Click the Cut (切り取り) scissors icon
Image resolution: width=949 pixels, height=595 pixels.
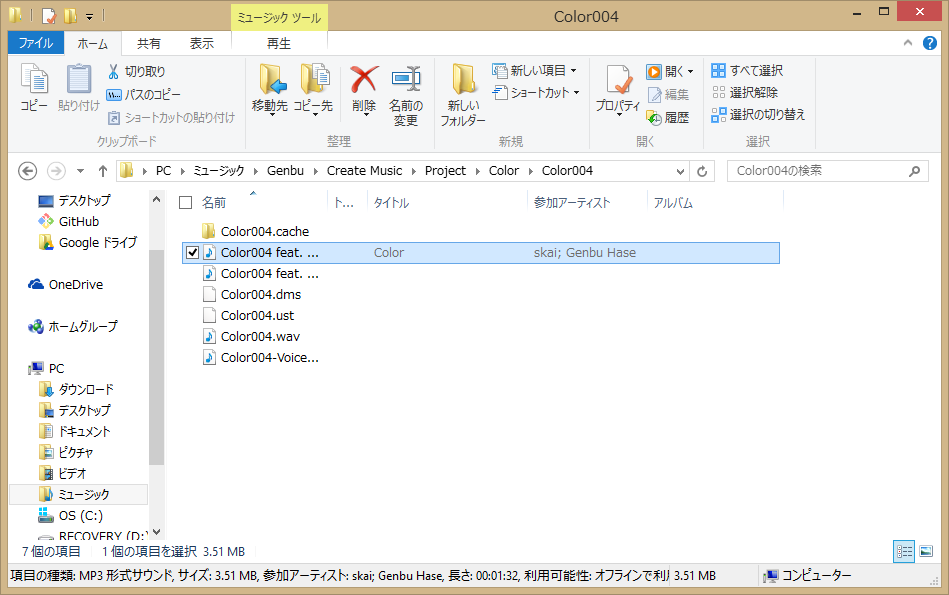tap(114, 72)
